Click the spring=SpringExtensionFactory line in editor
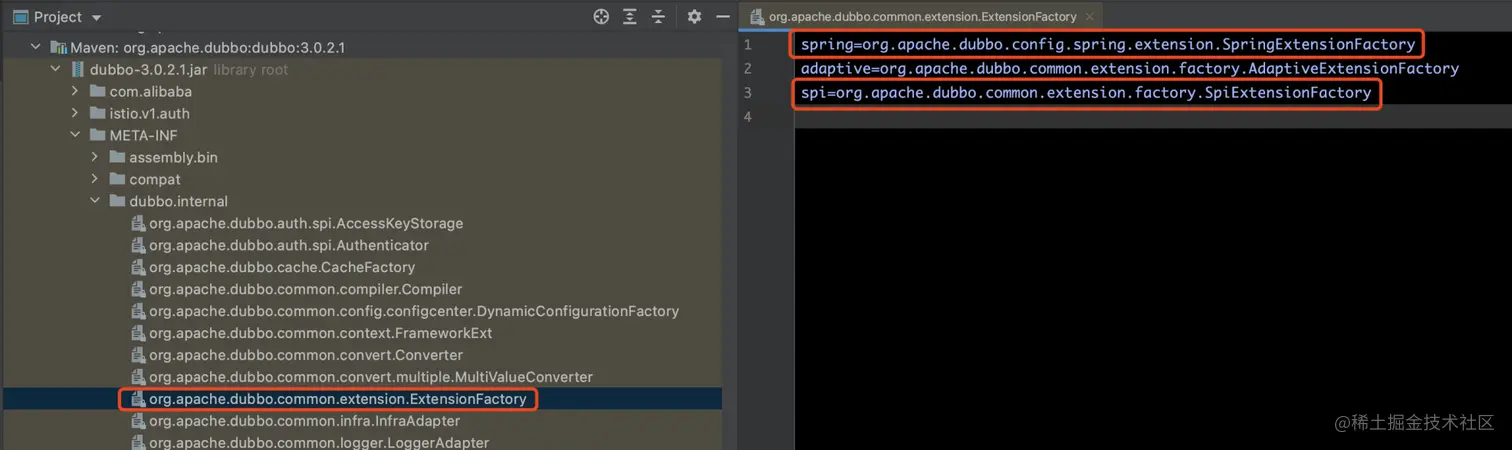 (x=1108, y=45)
